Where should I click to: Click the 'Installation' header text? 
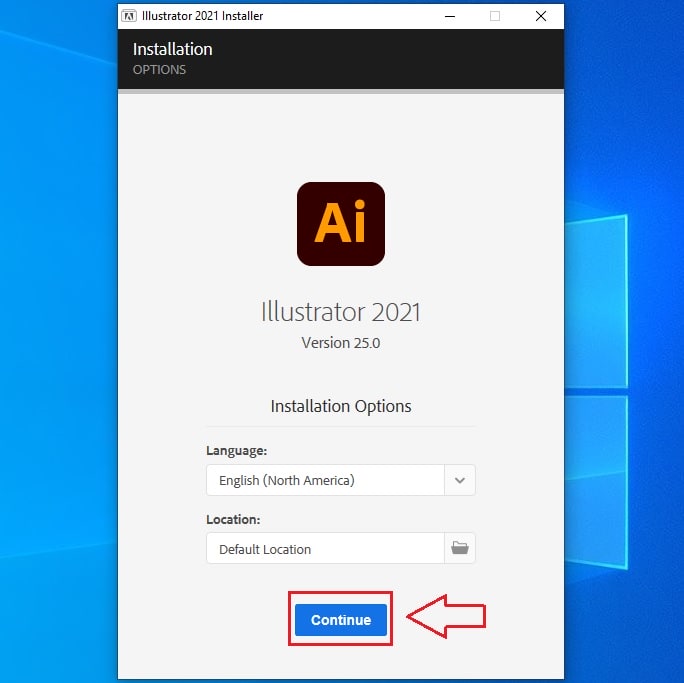click(173, 49)
